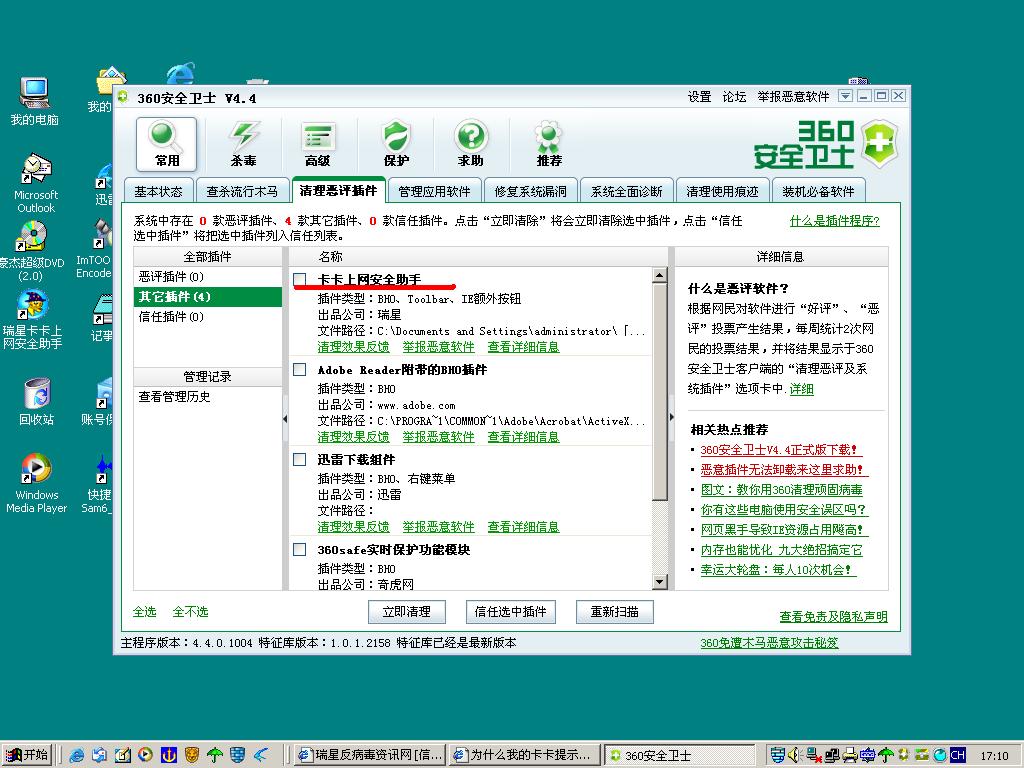
Task: Check the 卡卡上网安全助手 plugin checkbox
Action: pyautogui.click(x=300, y=280)
